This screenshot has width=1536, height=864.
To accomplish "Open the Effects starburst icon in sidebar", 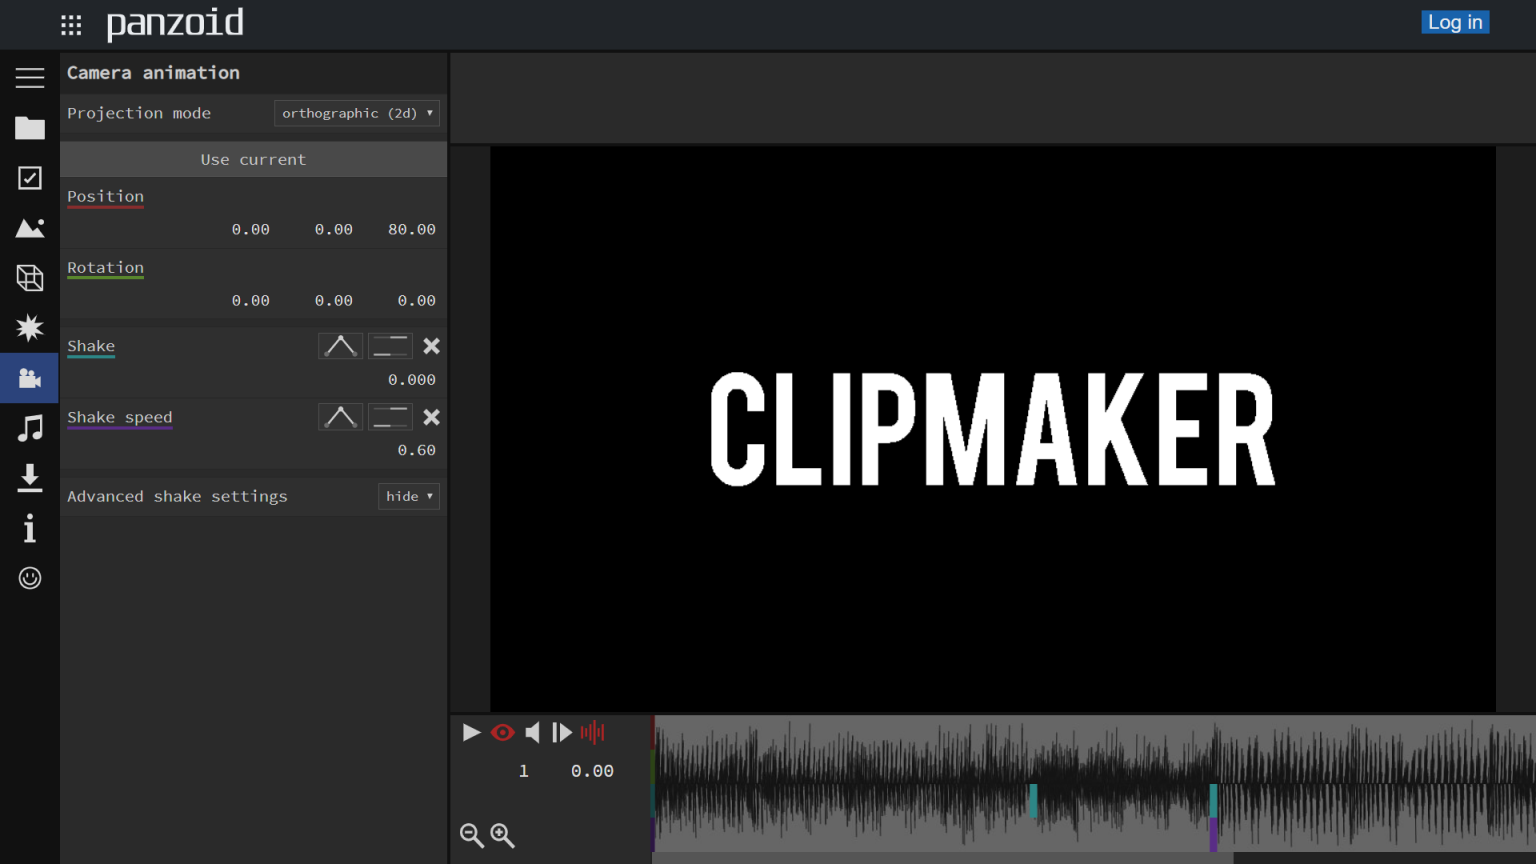I will 30,328.
